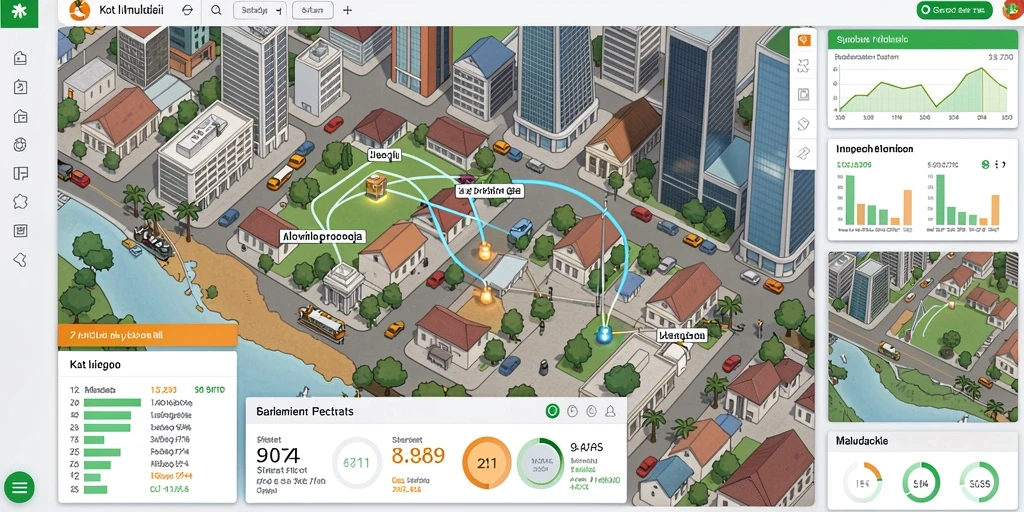Toggle the circle-with-line icon next to Kot title

(188, 10)
